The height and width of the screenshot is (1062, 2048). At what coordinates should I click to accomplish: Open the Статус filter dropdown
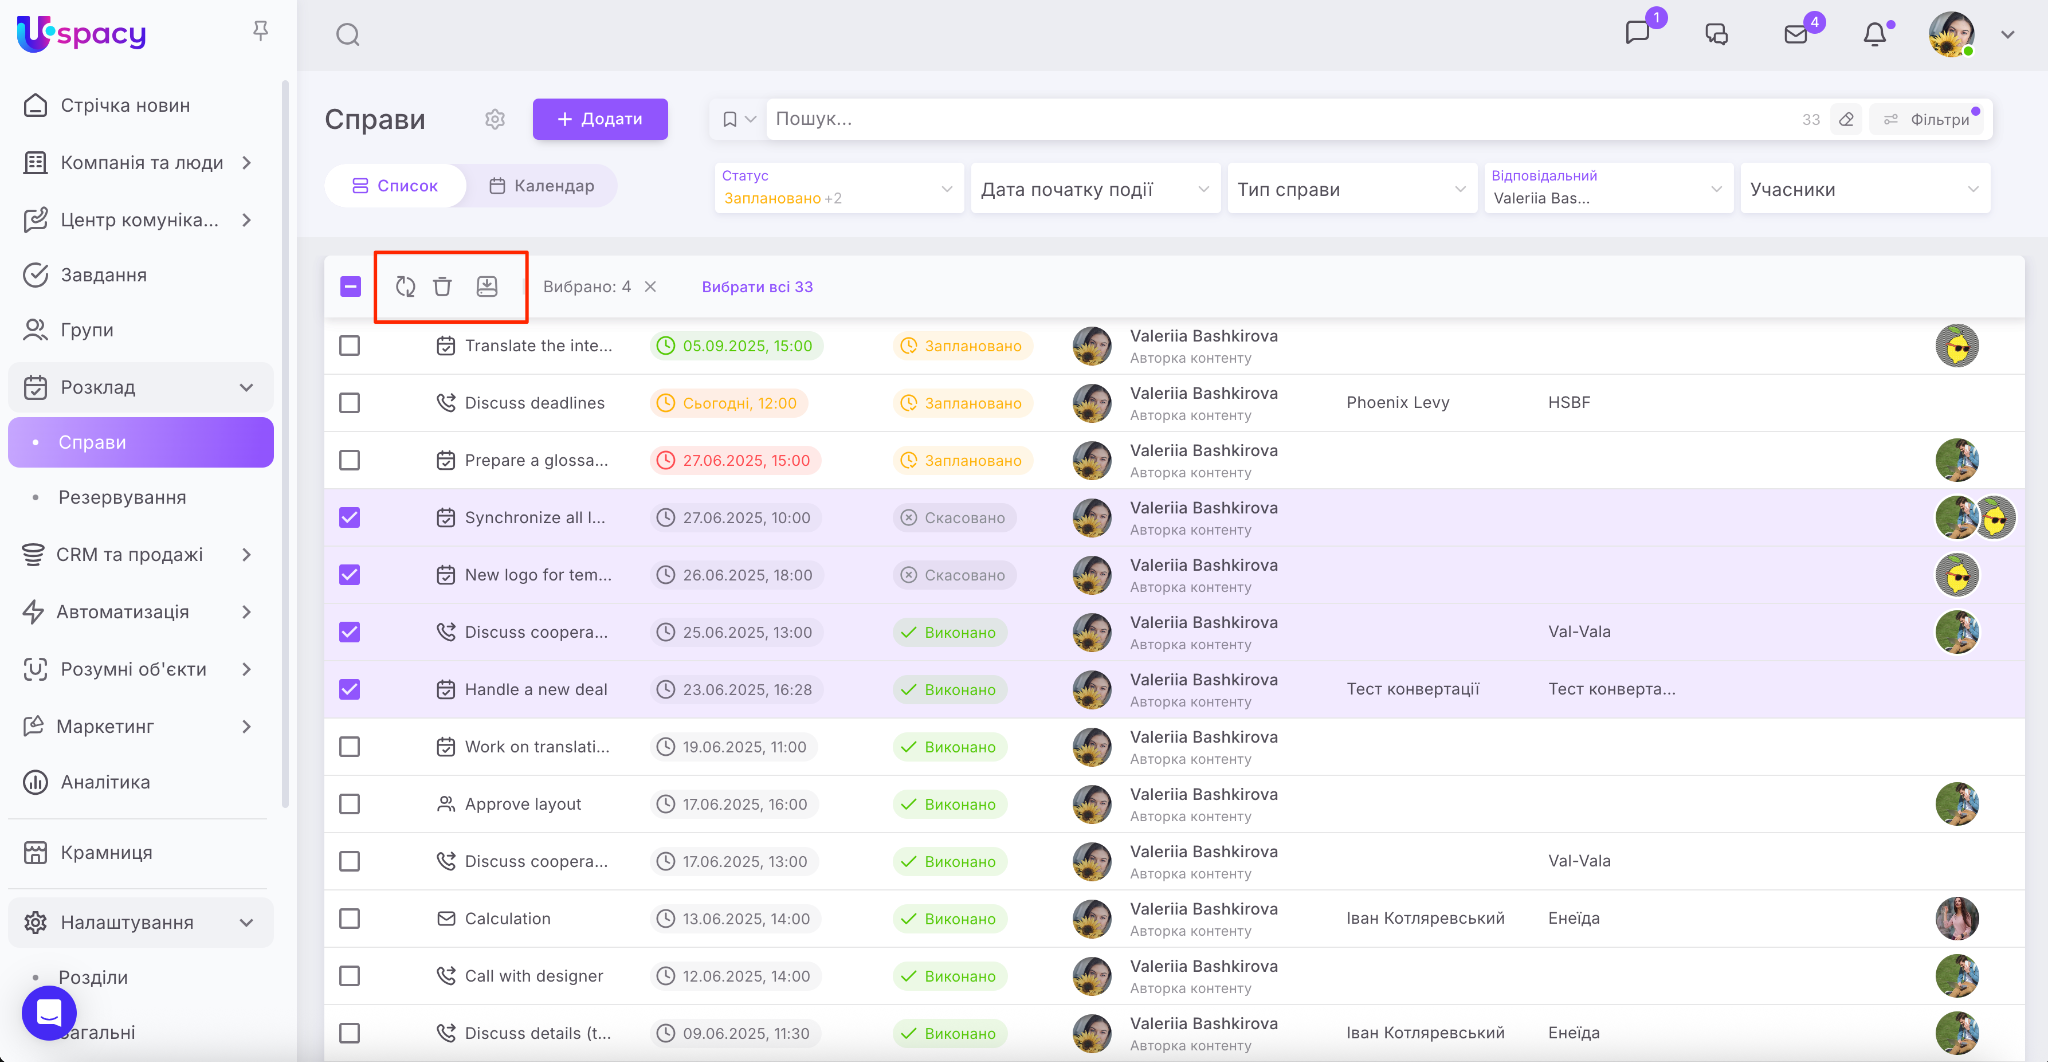tap(838, 189)
